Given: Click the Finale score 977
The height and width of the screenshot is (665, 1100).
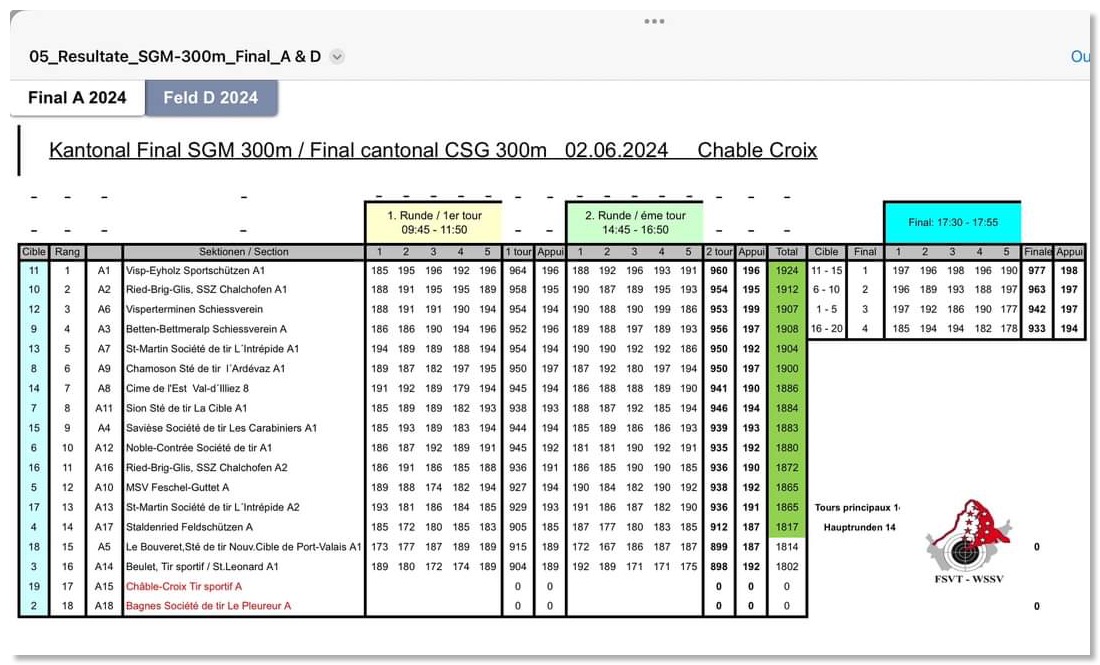Looking at the screenshot, I should (x=1037, y=271).
